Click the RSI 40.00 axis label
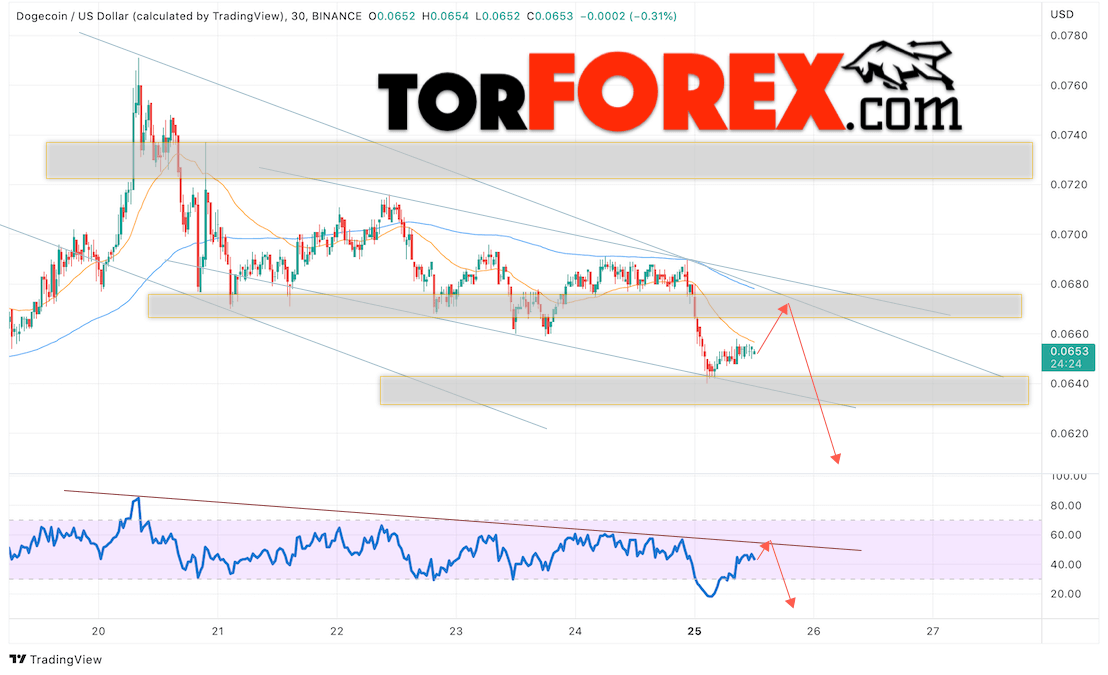Viewport: 1108px width, 675px height. (x=1066, y=565)
